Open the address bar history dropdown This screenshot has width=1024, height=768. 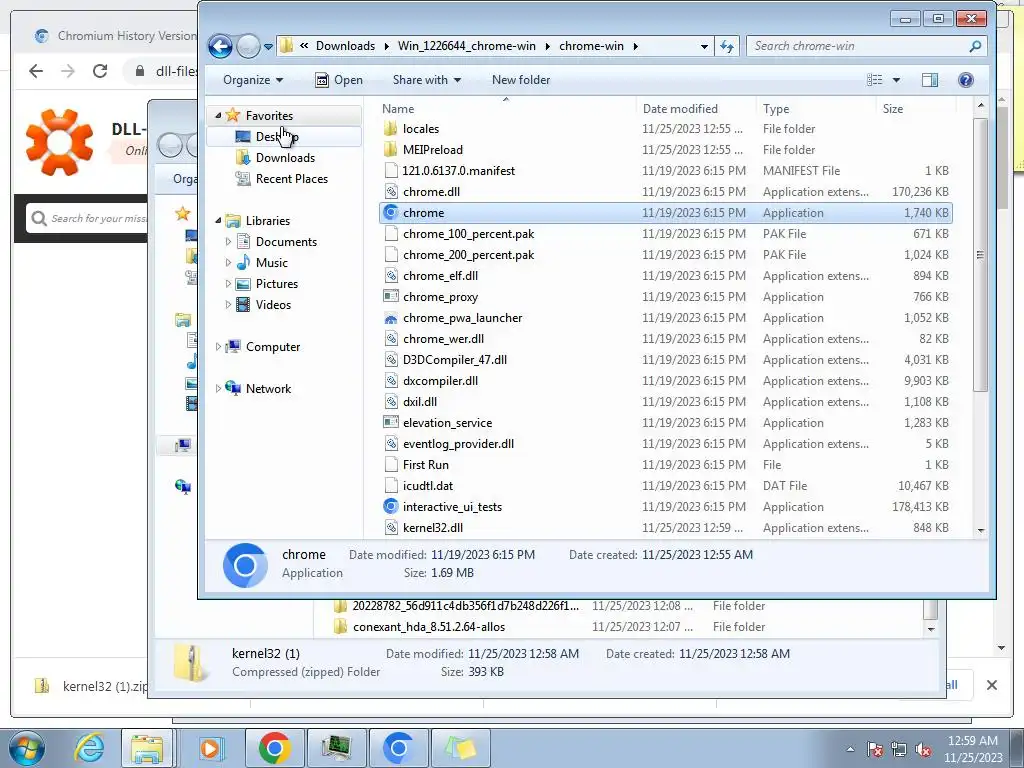(704, 46)
